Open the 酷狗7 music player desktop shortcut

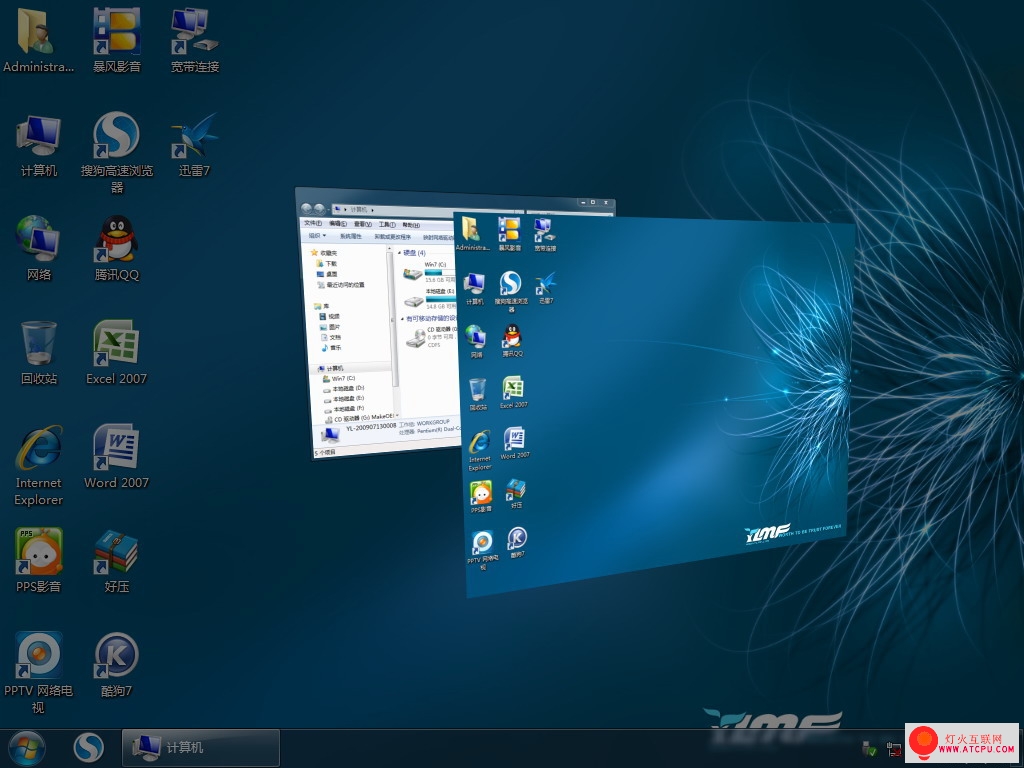116,664
